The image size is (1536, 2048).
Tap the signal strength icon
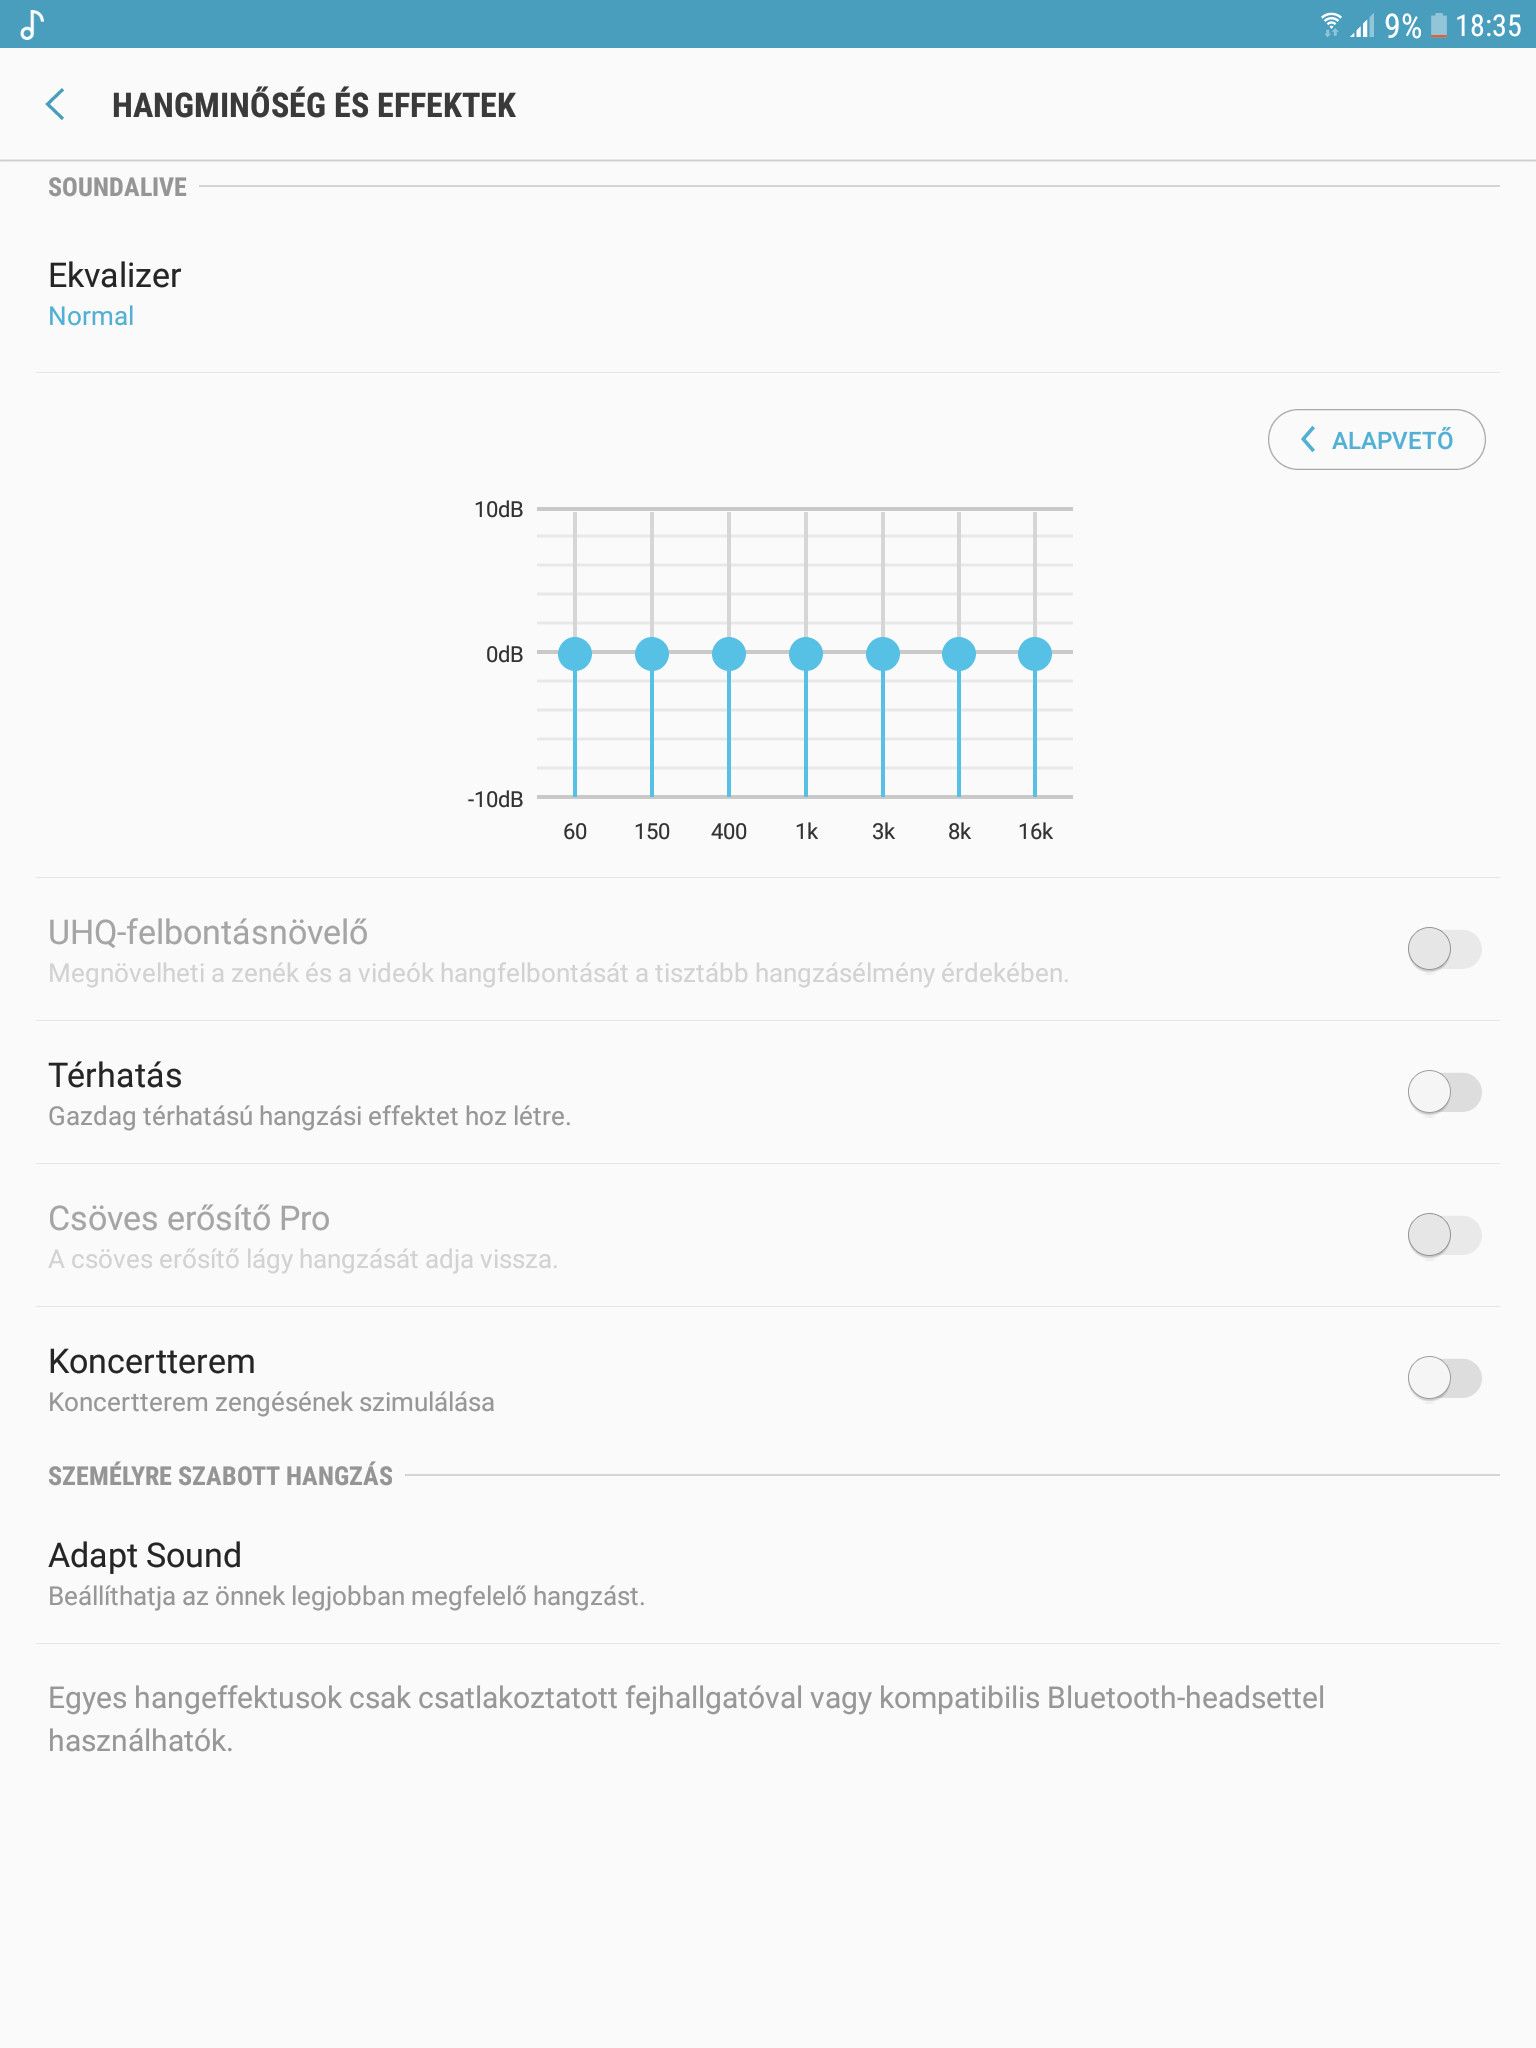click(1362, 25)
